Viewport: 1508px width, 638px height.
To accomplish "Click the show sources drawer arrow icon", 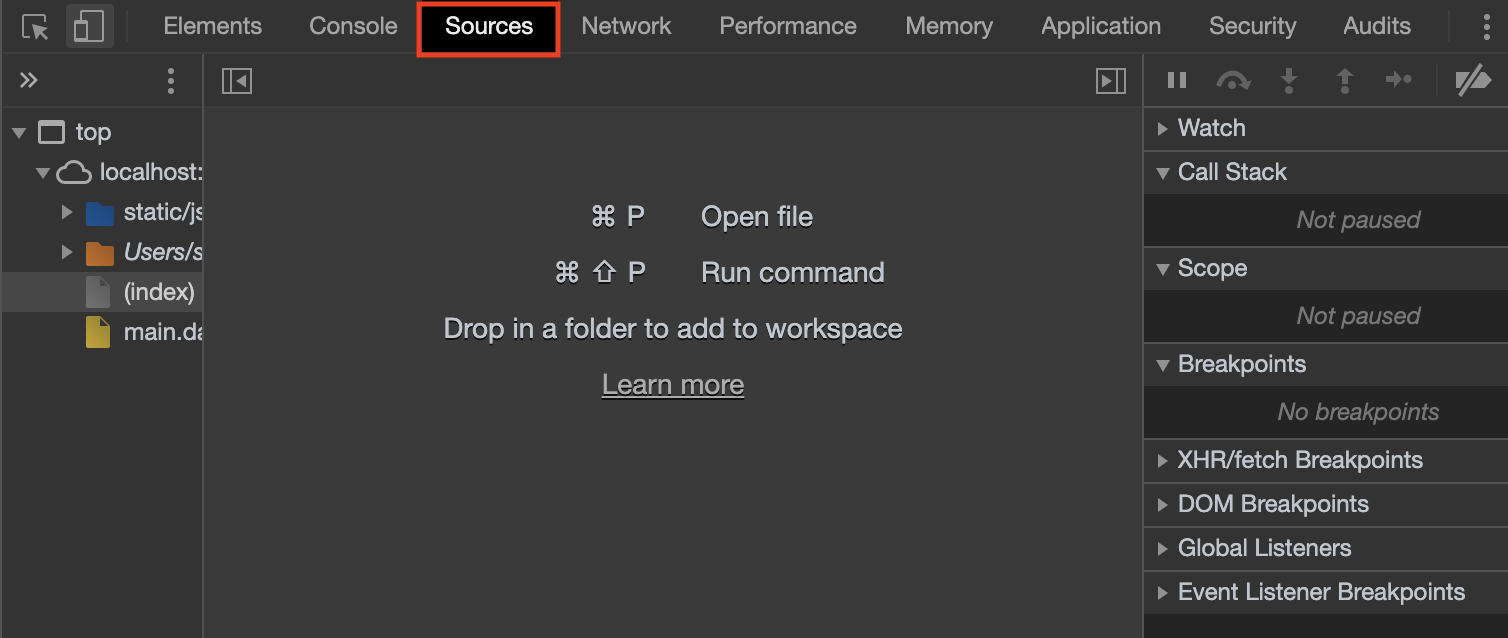I will click(1110, 80).
